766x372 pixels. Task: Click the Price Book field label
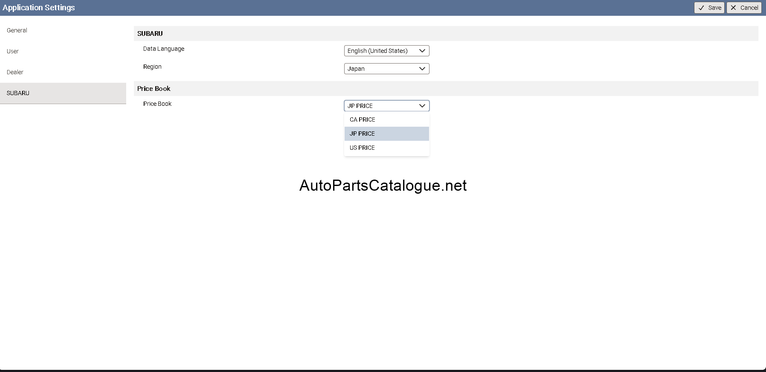[x=157, y=104]
